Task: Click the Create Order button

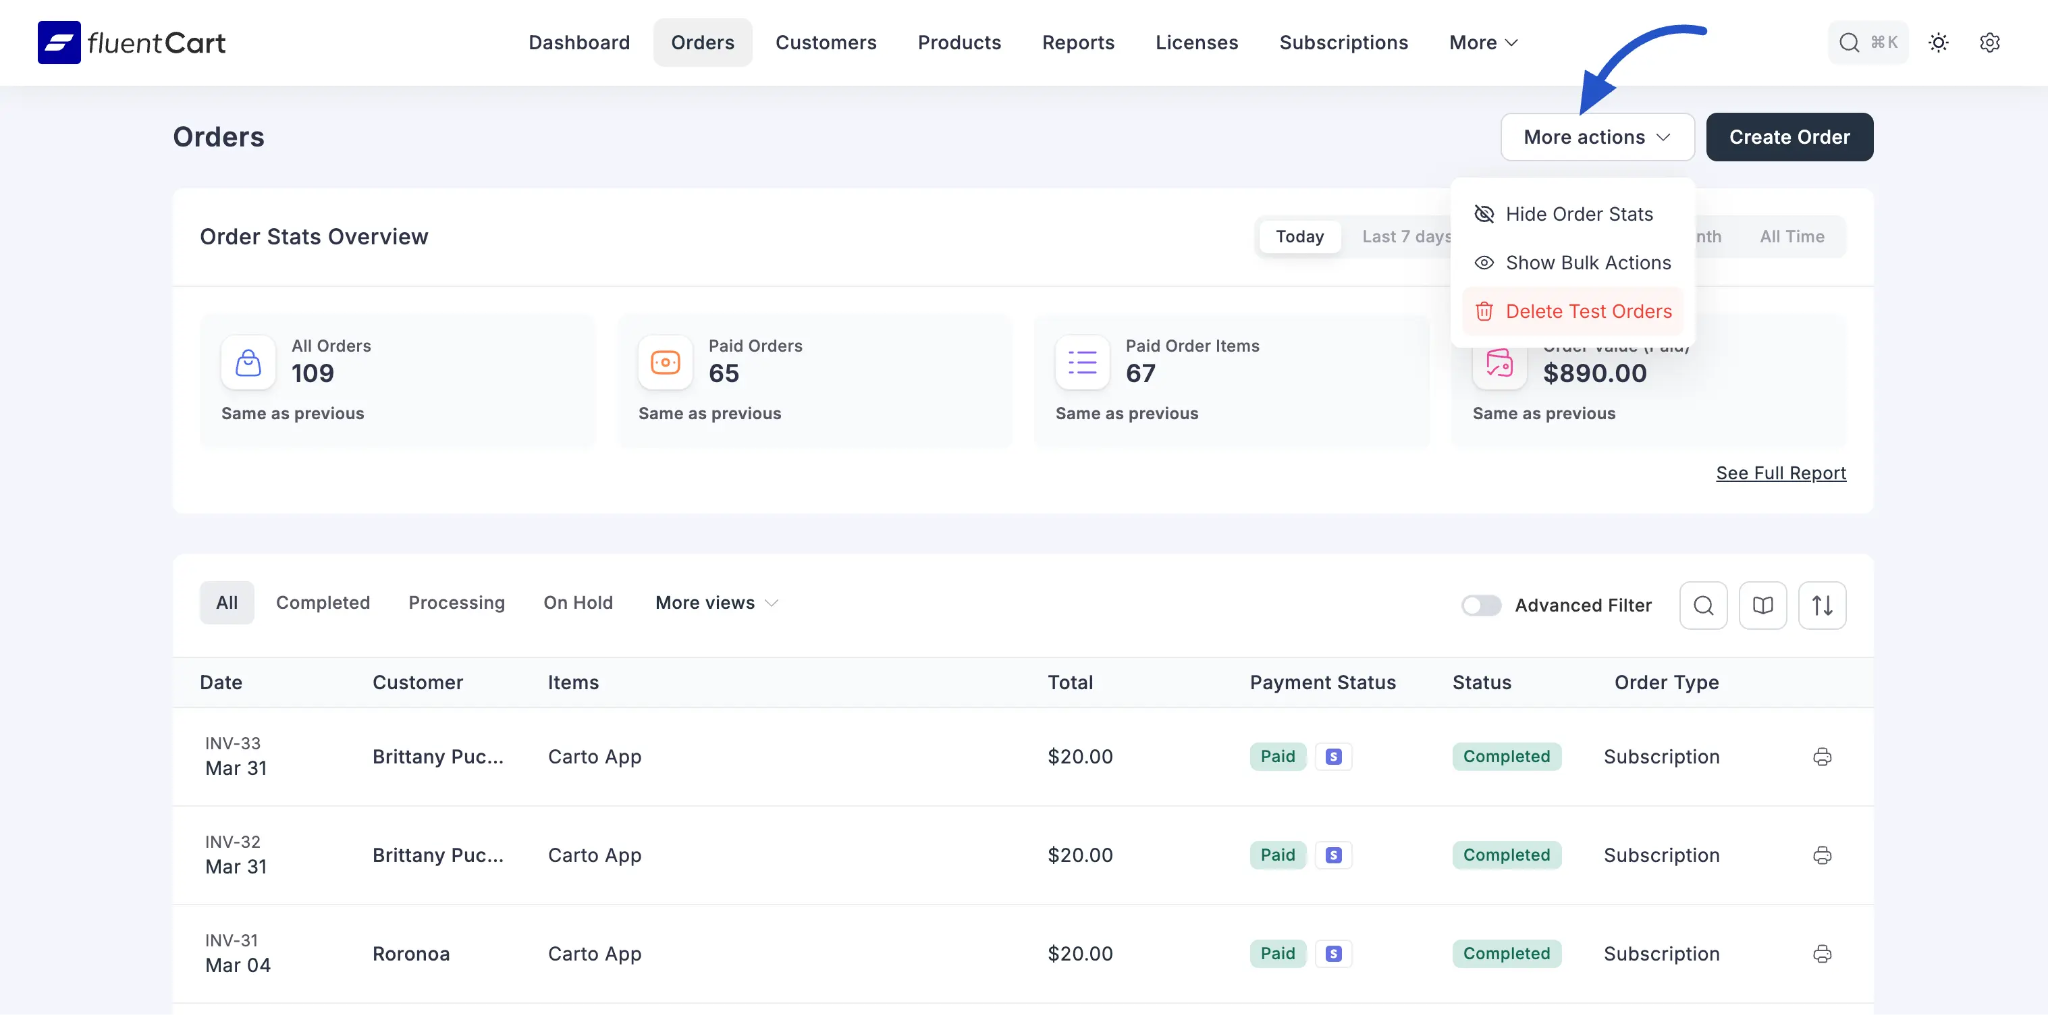Action: point(1789,137)
